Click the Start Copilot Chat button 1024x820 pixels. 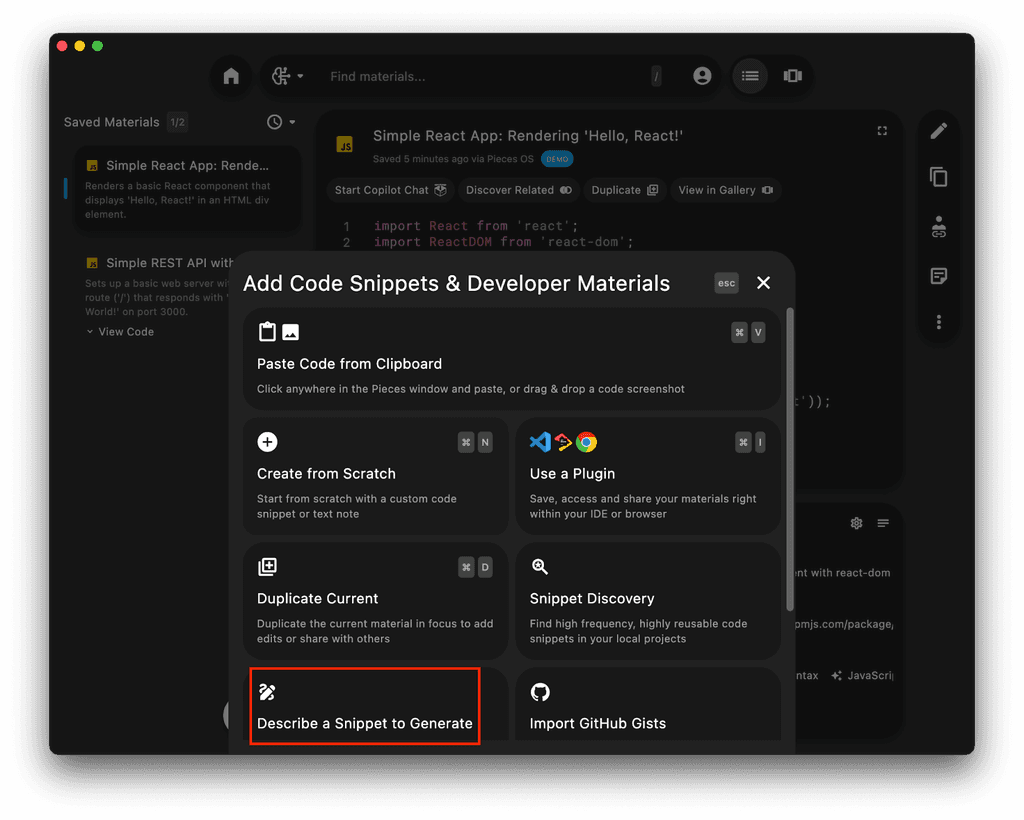(x=391, y=190)
